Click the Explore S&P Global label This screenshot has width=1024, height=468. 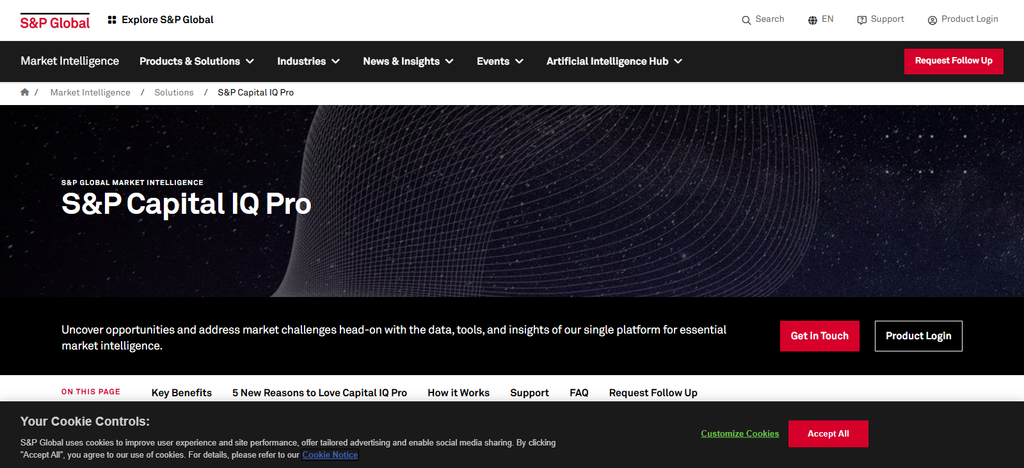[x=168, y=20]
